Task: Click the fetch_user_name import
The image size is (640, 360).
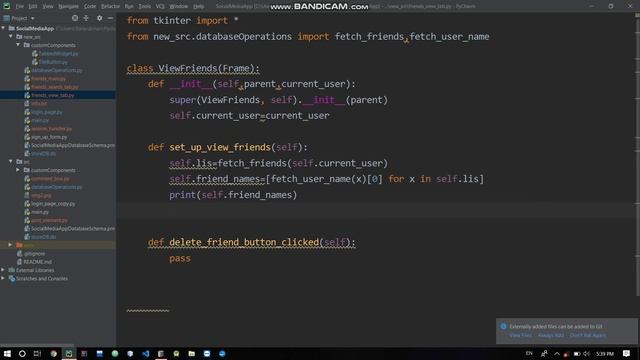Action: [x=449, y=36]
